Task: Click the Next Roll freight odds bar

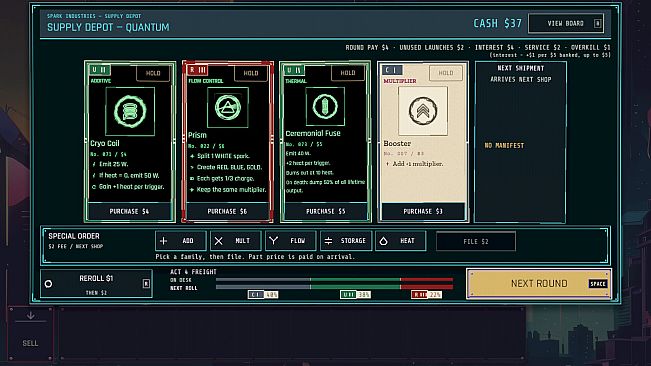Action: pyautogui.click(x=334, y=287)
